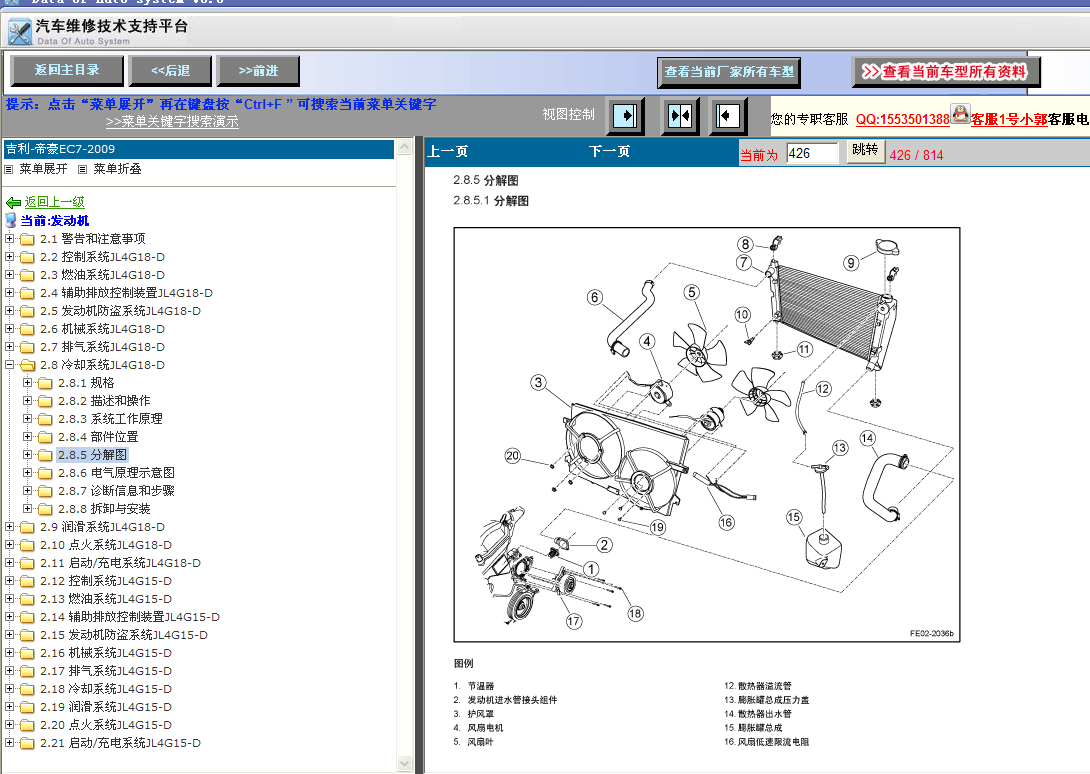Click the wrench logo icon of platform

coord(20,33)
